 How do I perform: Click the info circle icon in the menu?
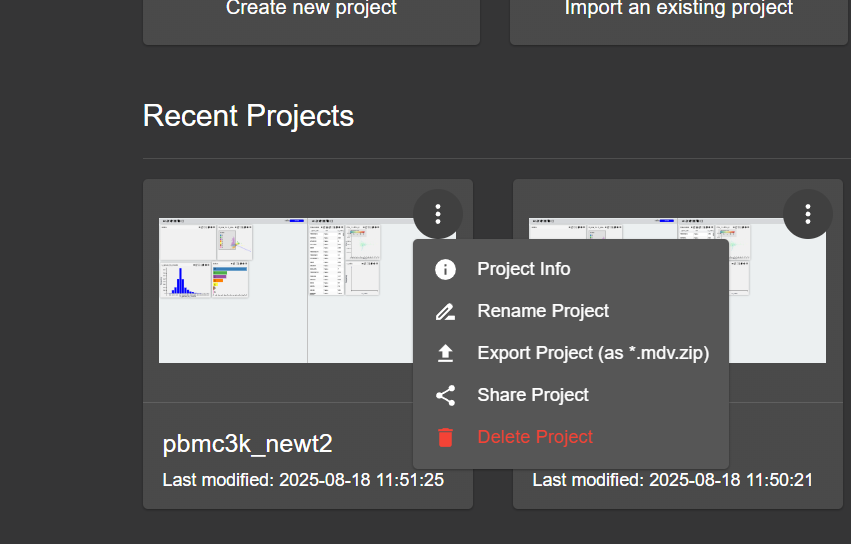pyautogui.click(x=446, y=269)
